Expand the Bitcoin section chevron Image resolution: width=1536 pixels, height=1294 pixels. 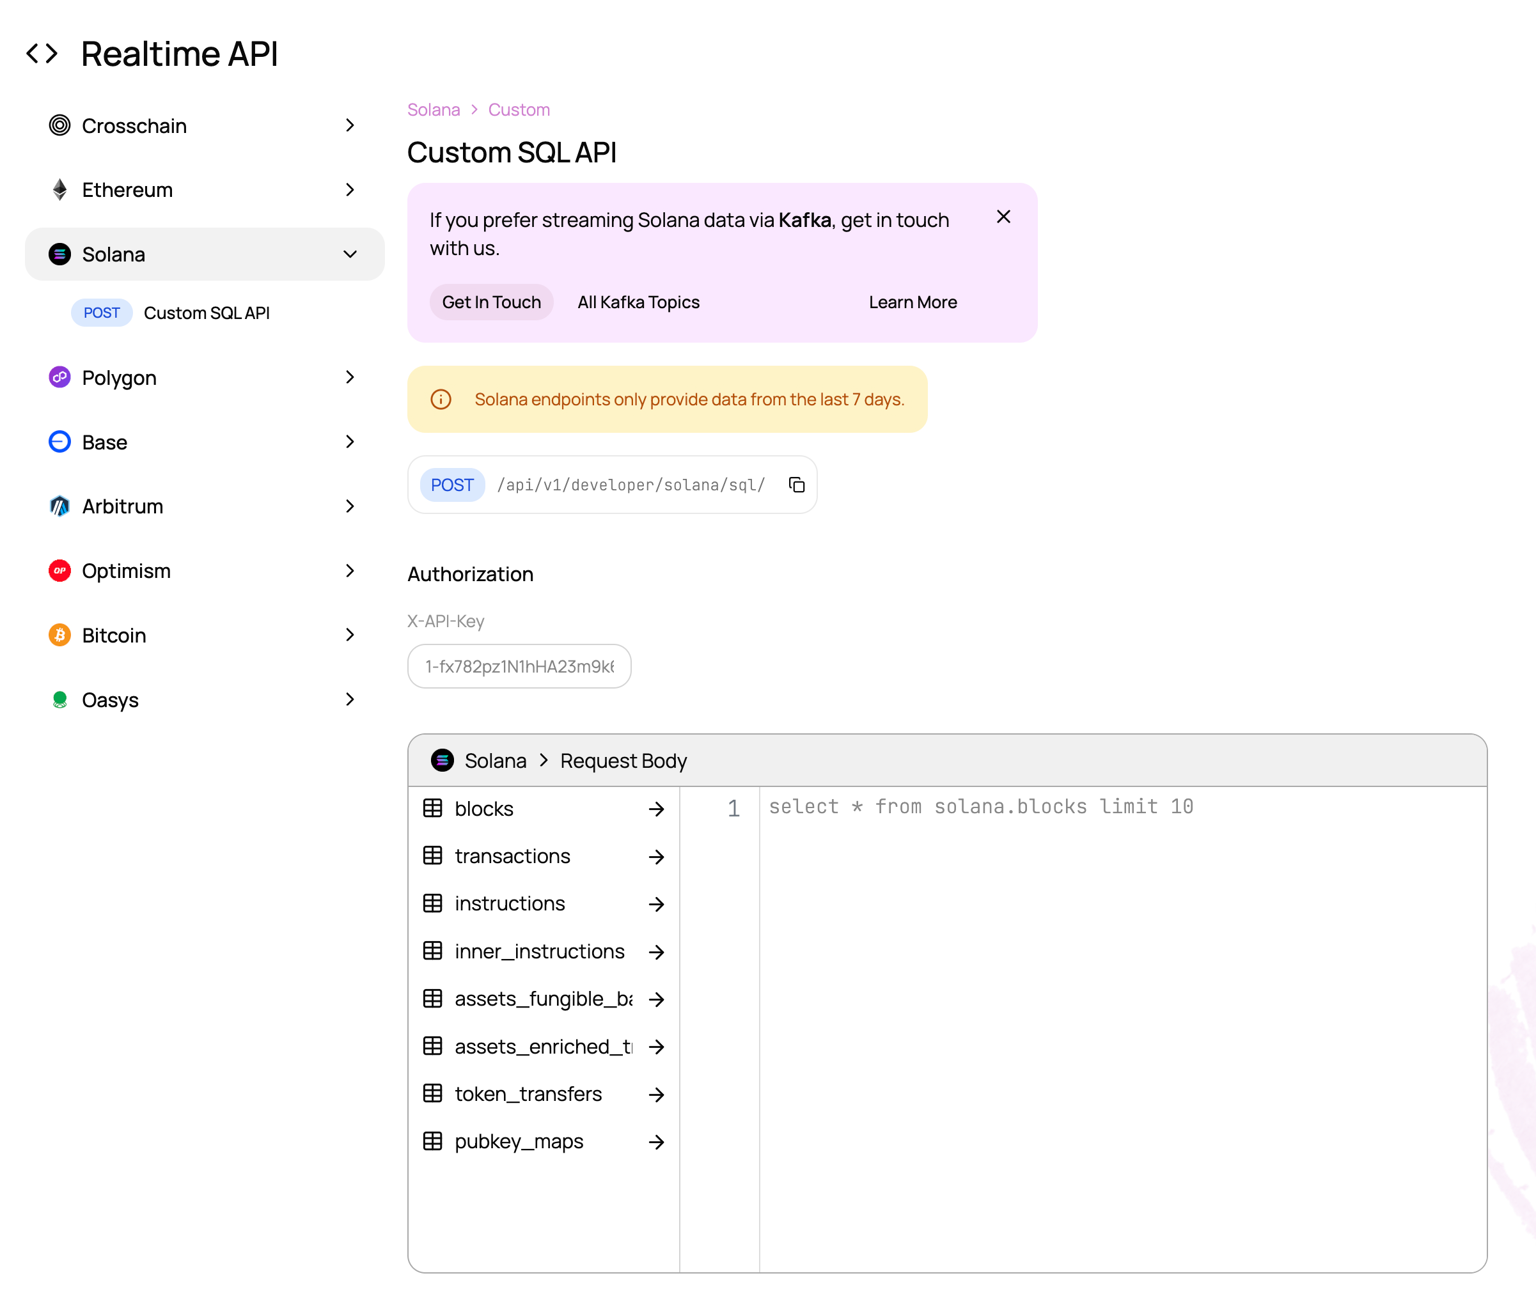[x=350, y=635]
